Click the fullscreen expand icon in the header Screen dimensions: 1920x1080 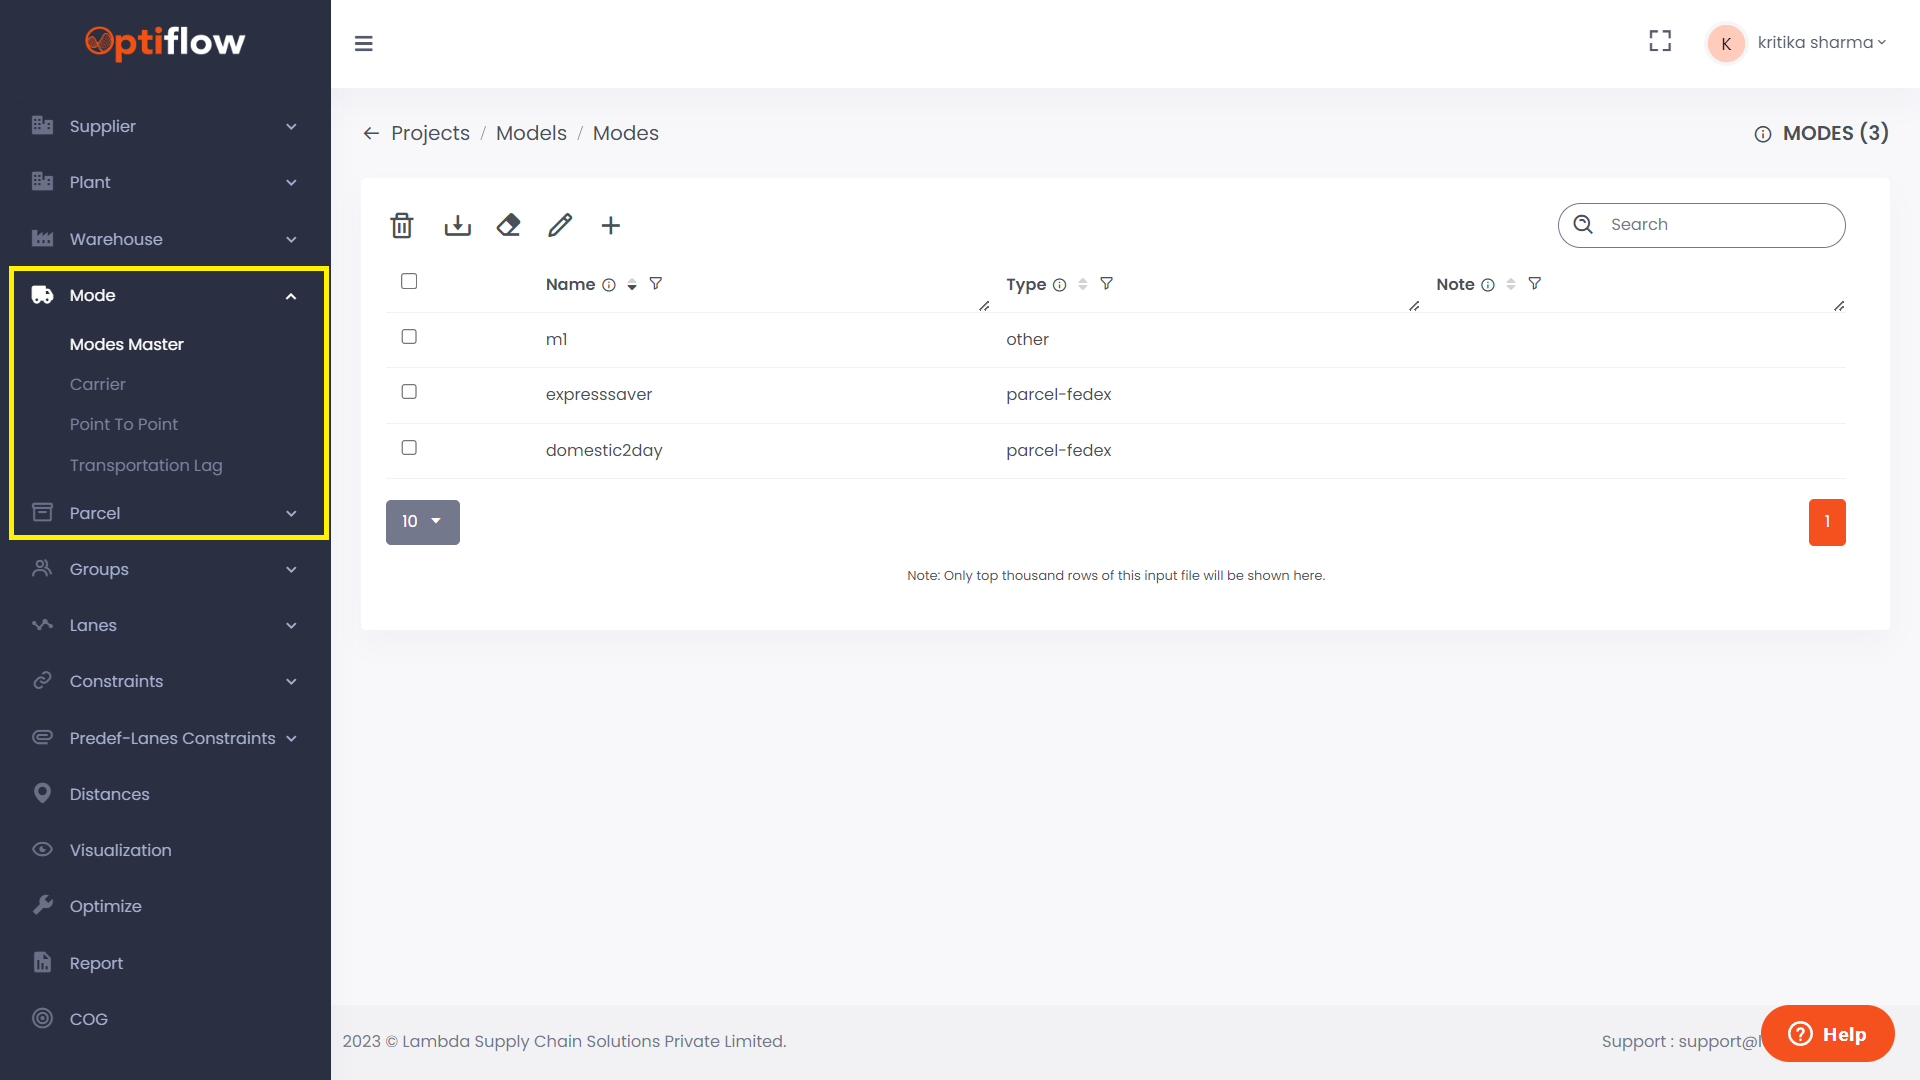[1660, 41]
